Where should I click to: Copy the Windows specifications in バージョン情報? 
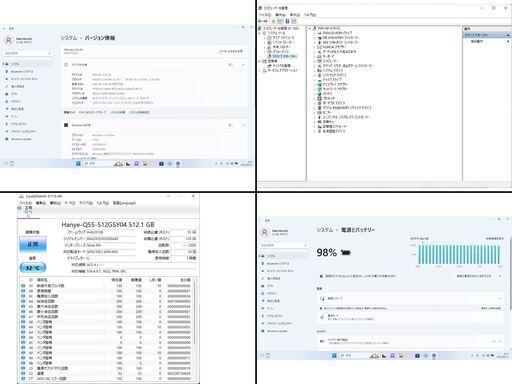click(230, 125)
